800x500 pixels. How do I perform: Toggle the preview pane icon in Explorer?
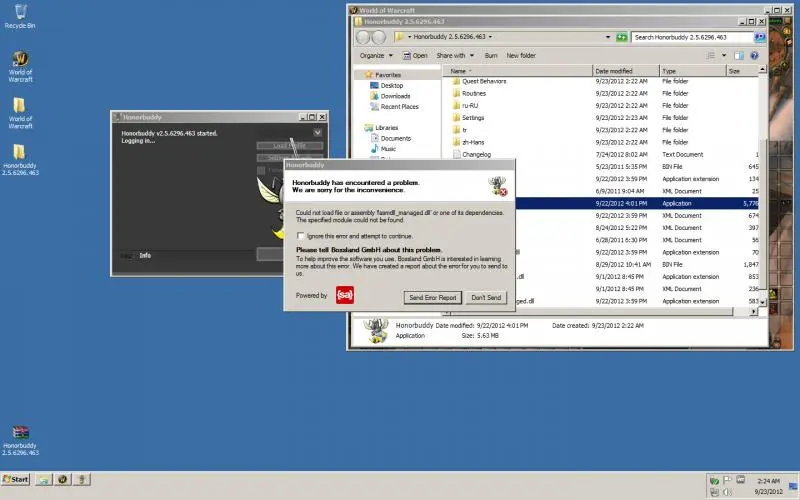coord(739,55)
